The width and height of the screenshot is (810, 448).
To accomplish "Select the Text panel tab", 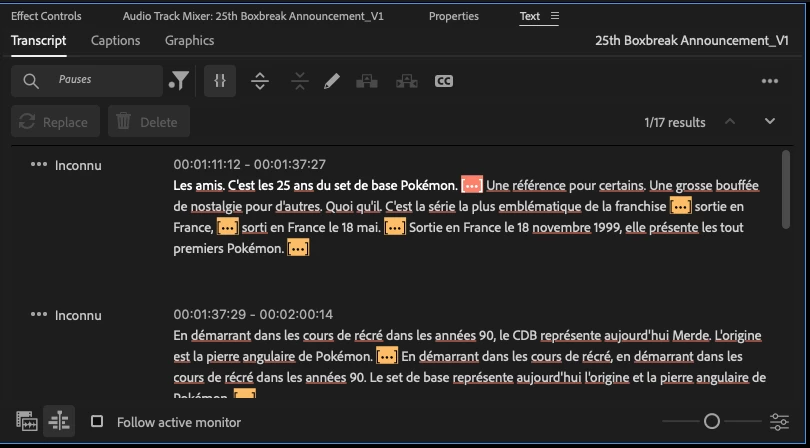I will tap(529, 16).
